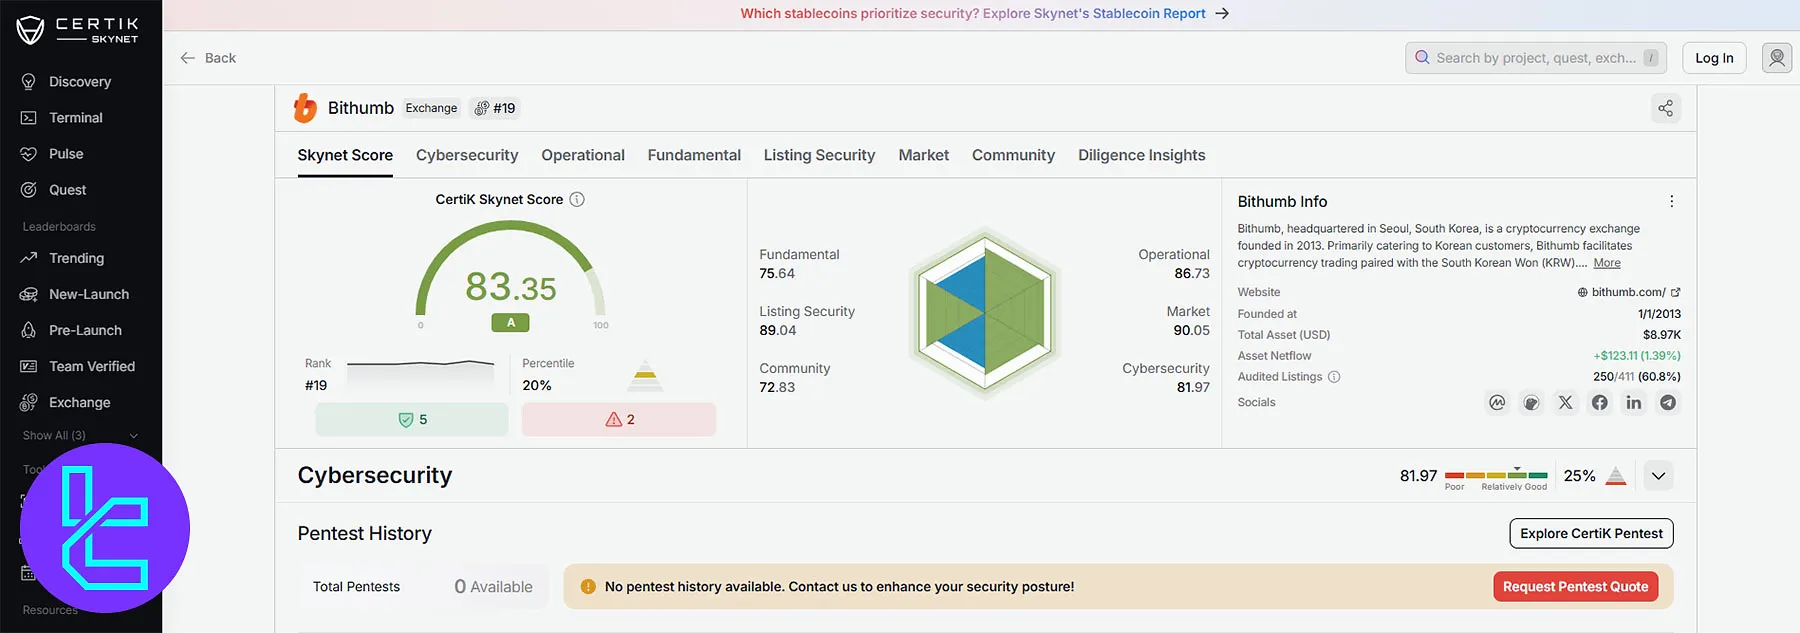Open Bithumb's CoinGecko social link

point(1531,403)
